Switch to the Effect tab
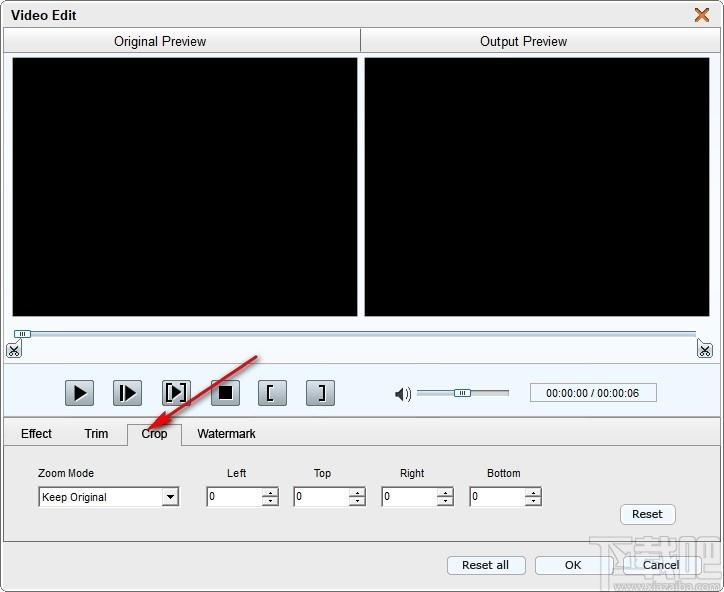 [x=36, y=434]
